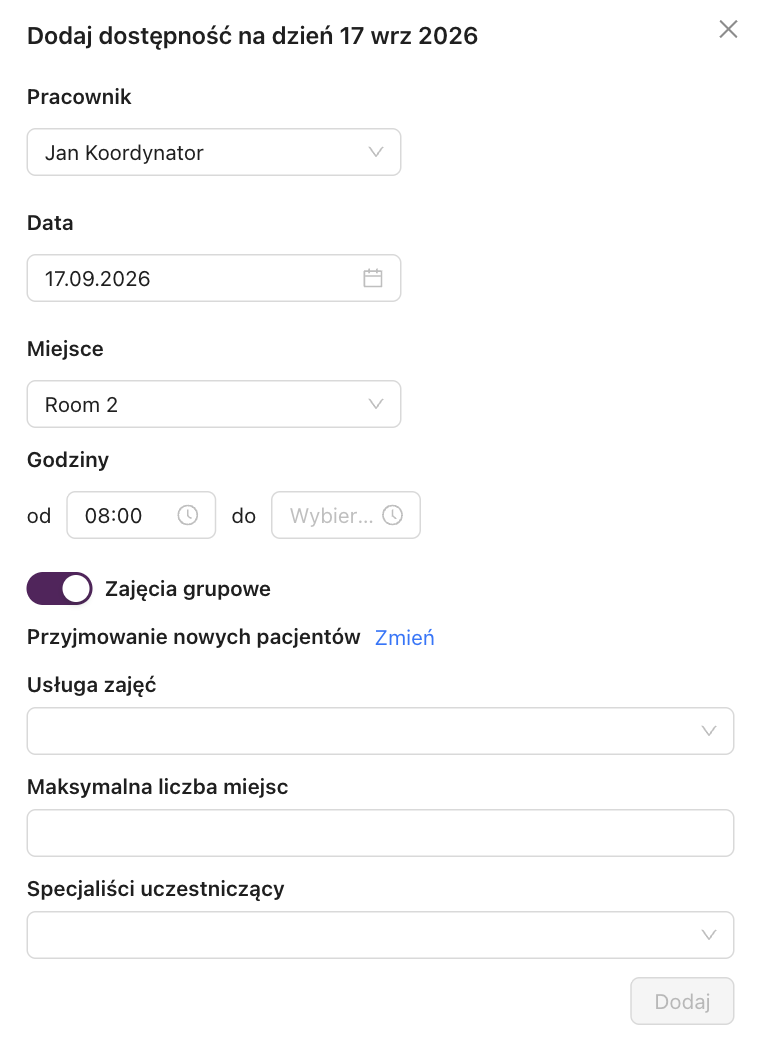Click the Zmień link
Viewport: 760px width, 1048px height.
coord(404,638)
